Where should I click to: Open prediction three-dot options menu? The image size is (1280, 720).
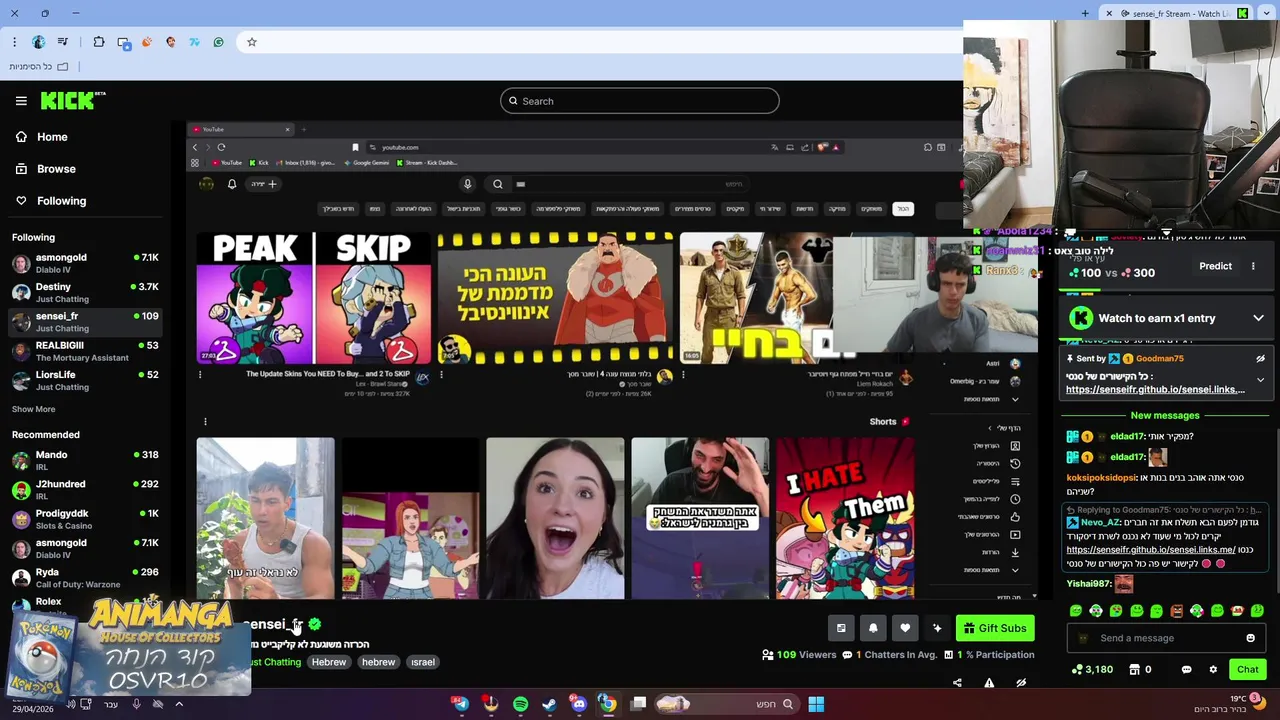1253,266
